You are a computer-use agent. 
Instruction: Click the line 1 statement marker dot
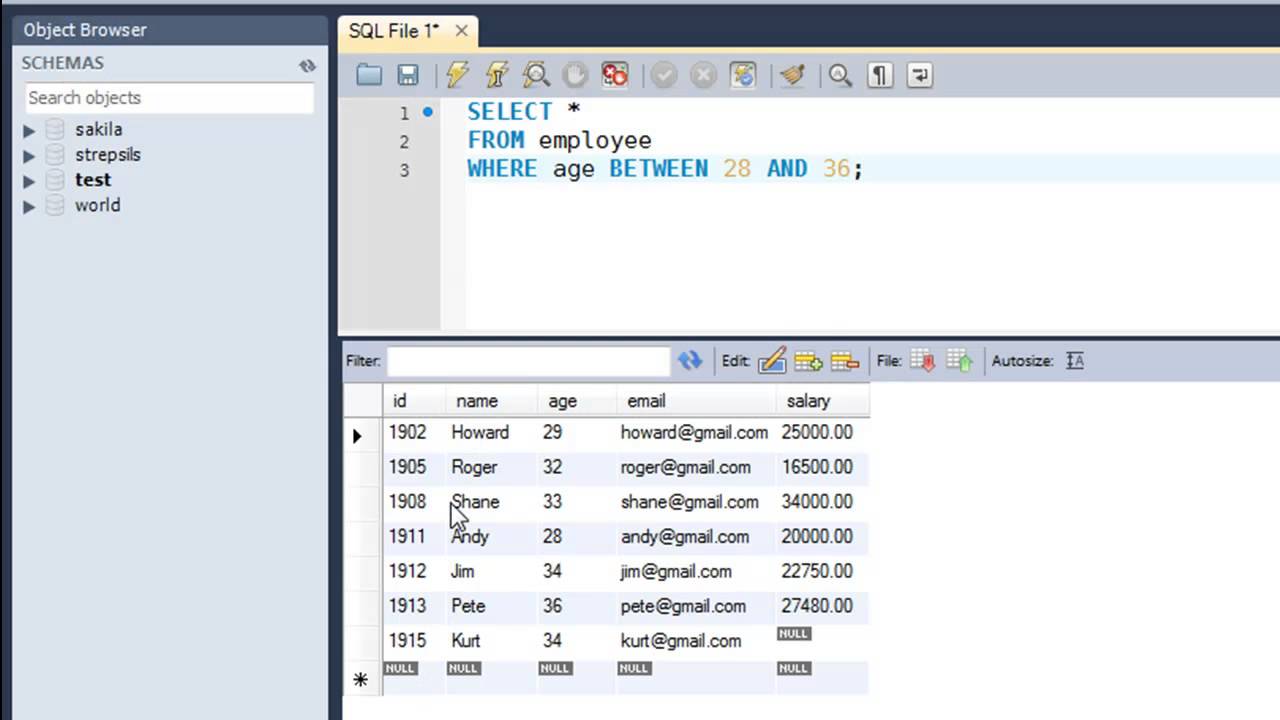tap(427, 112)
